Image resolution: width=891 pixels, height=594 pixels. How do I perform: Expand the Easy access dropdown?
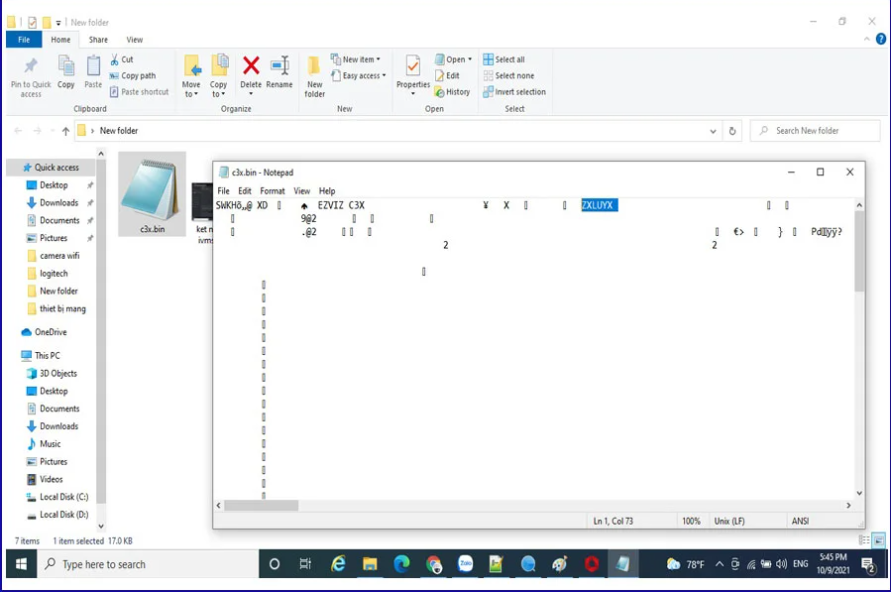[x=363, y=76]
